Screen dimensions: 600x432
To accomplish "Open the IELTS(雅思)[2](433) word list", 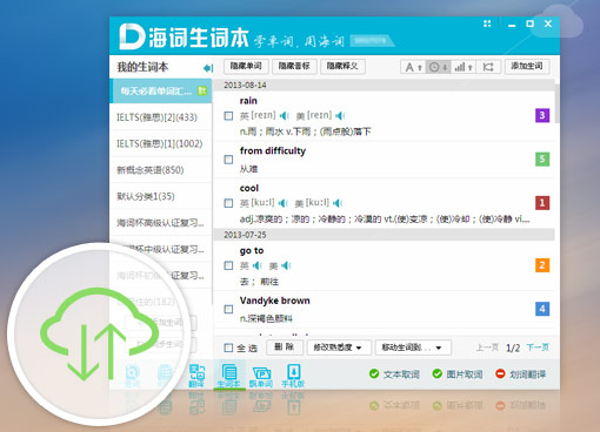I will coord(160,118).
